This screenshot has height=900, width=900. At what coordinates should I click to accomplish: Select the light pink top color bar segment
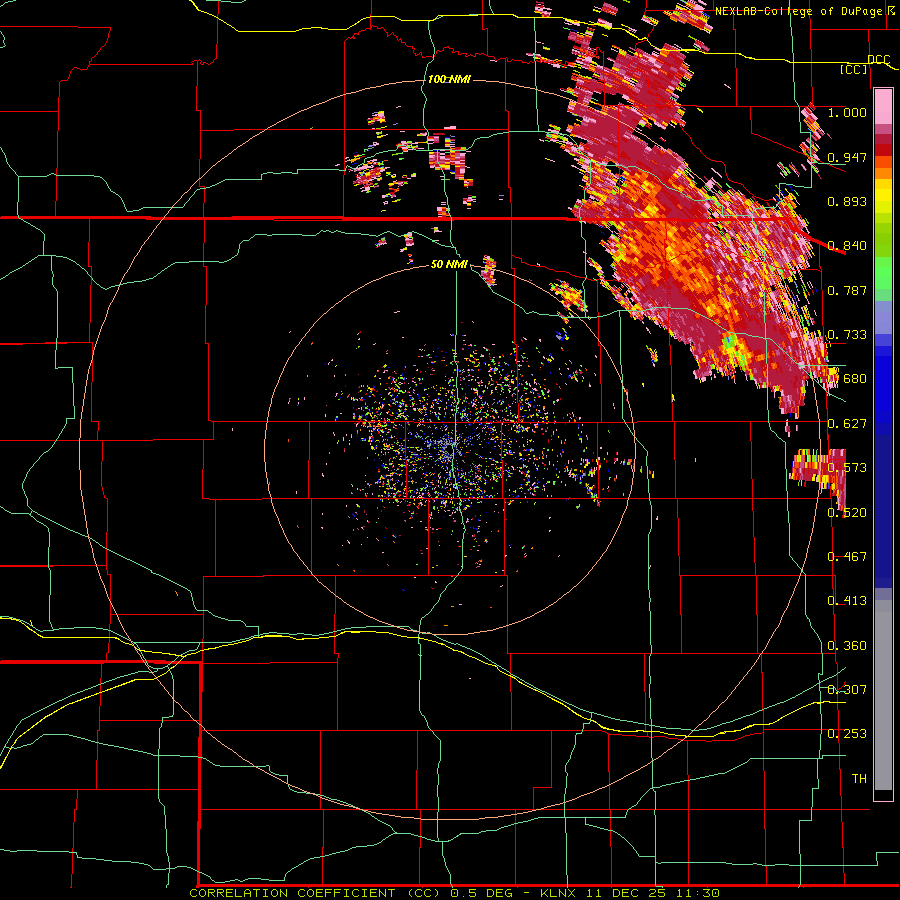pos(883,106)
